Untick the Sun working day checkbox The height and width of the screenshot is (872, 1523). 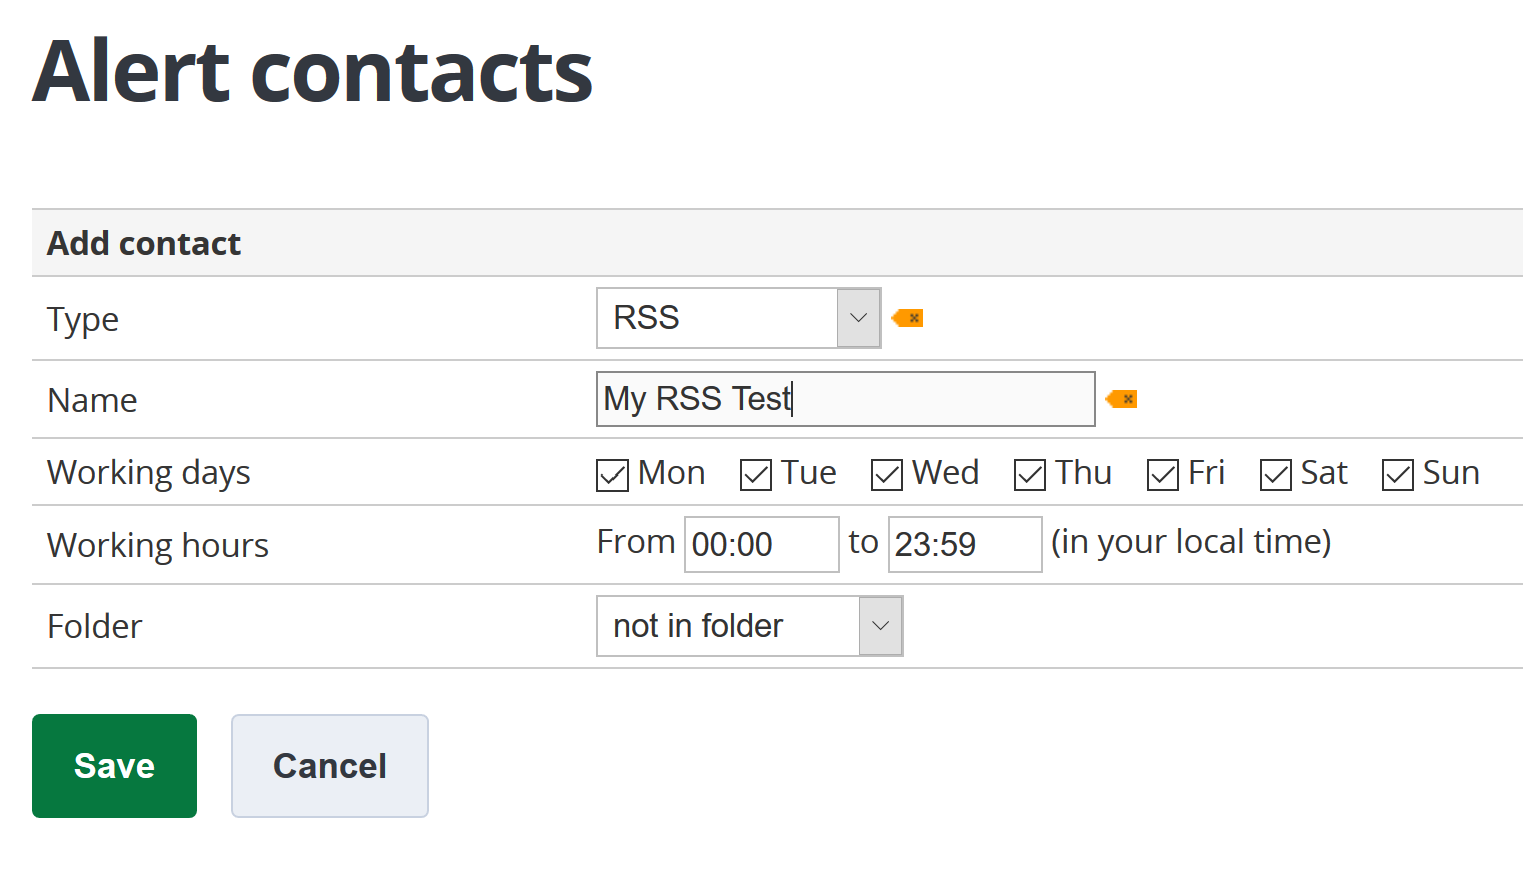click(x=1398, y=475)
